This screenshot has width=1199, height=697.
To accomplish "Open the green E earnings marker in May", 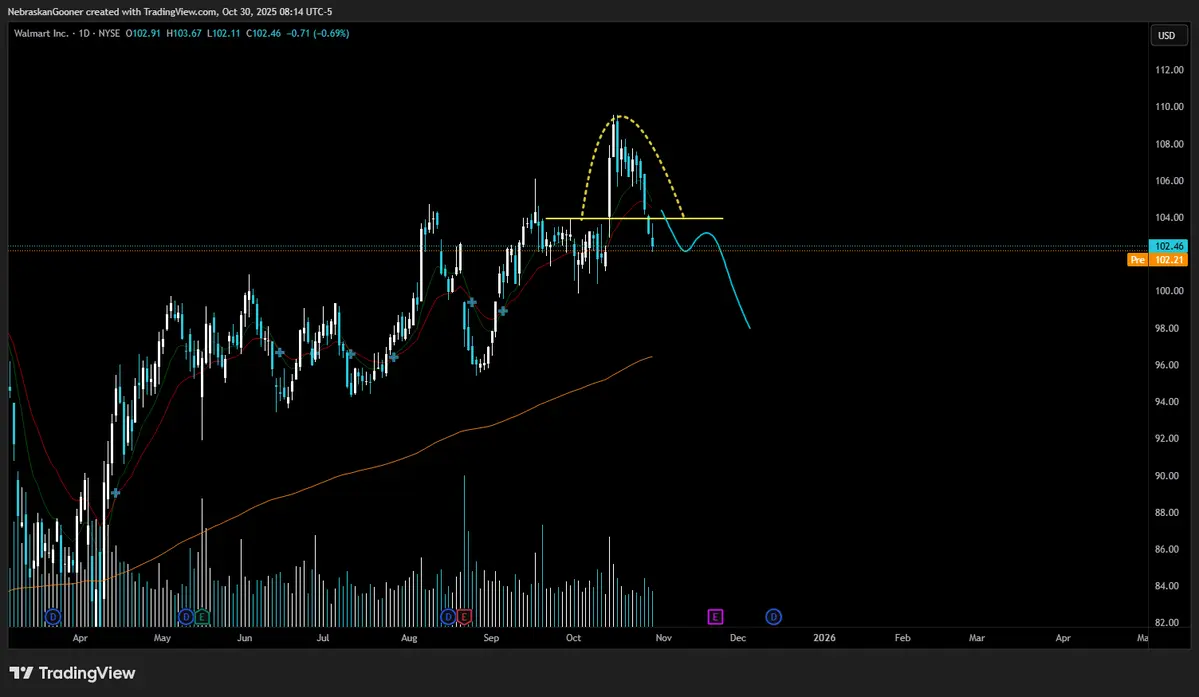I will pyautogui.click(x=202, y=617).
